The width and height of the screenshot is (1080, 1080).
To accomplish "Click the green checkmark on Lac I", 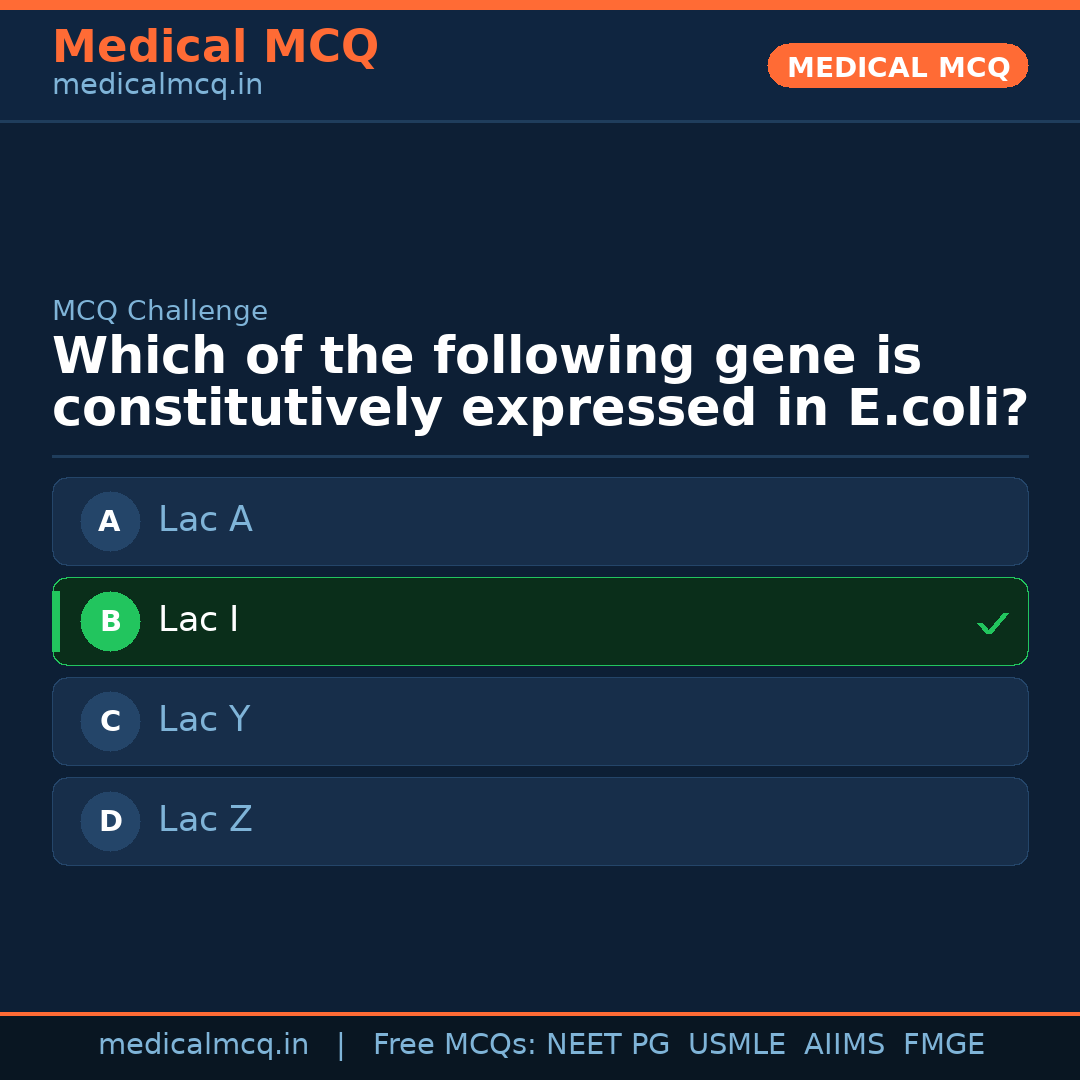I will tap(992, 624).
